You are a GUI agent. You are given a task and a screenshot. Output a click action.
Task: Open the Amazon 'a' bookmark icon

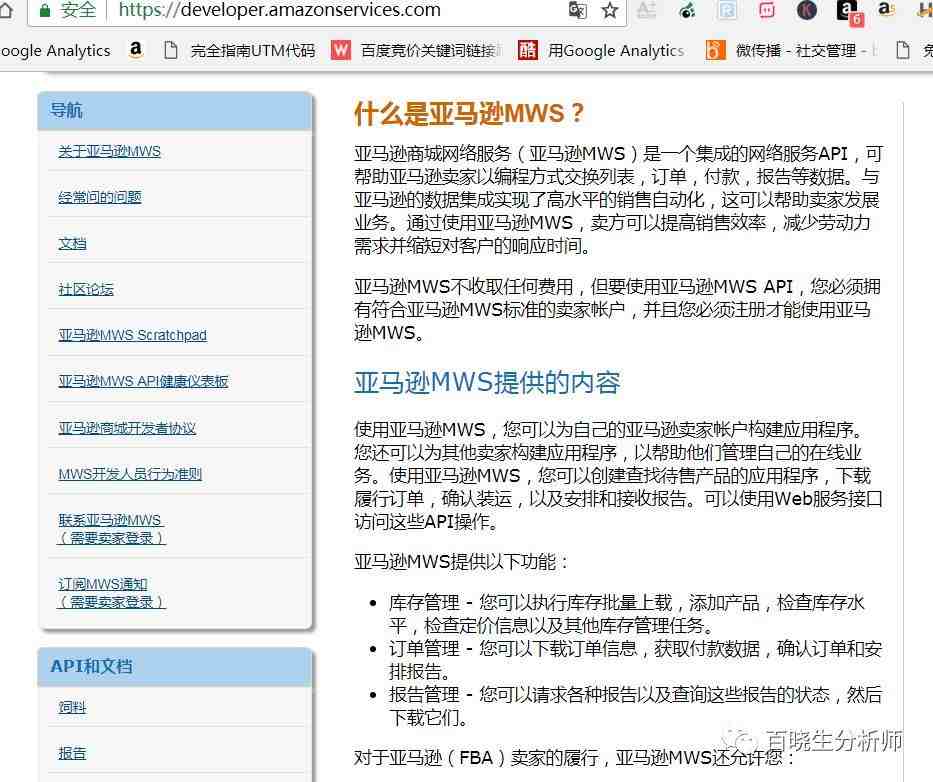[x=136, y=50]
